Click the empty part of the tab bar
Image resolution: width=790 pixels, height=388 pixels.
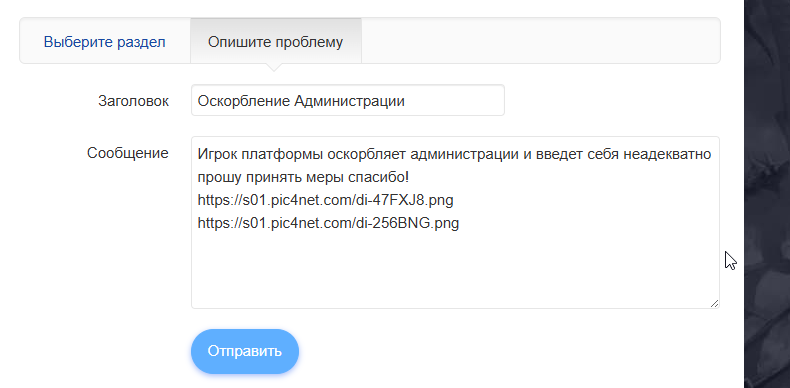tap(540, 41)
